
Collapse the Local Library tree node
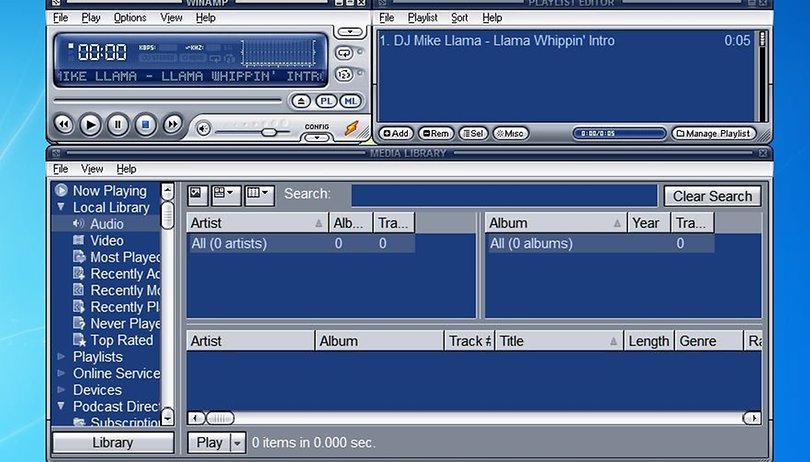[61, 207]
